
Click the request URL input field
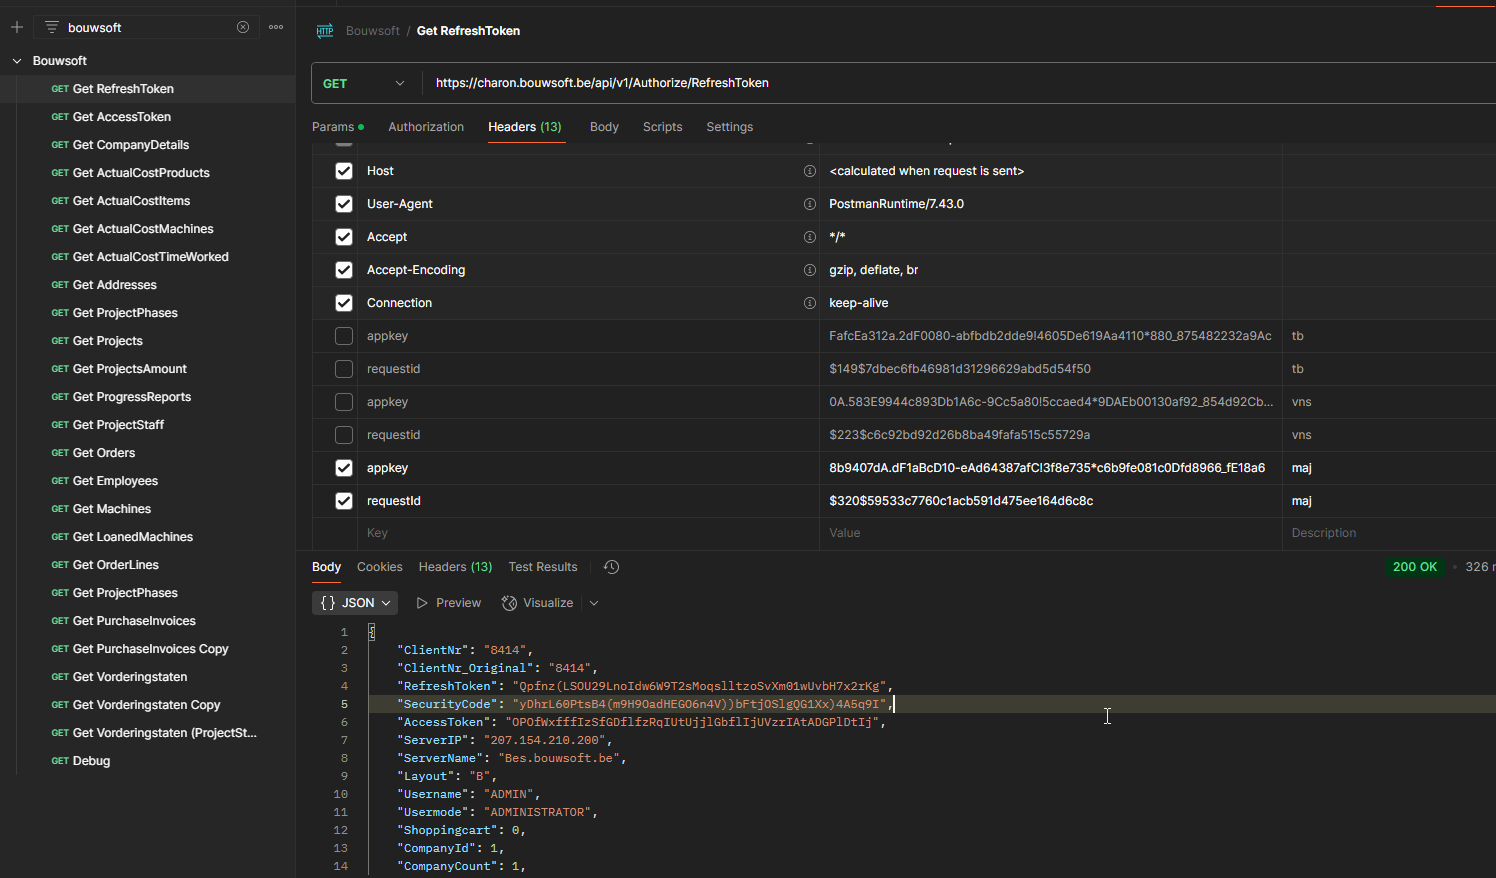click(960, 83)
